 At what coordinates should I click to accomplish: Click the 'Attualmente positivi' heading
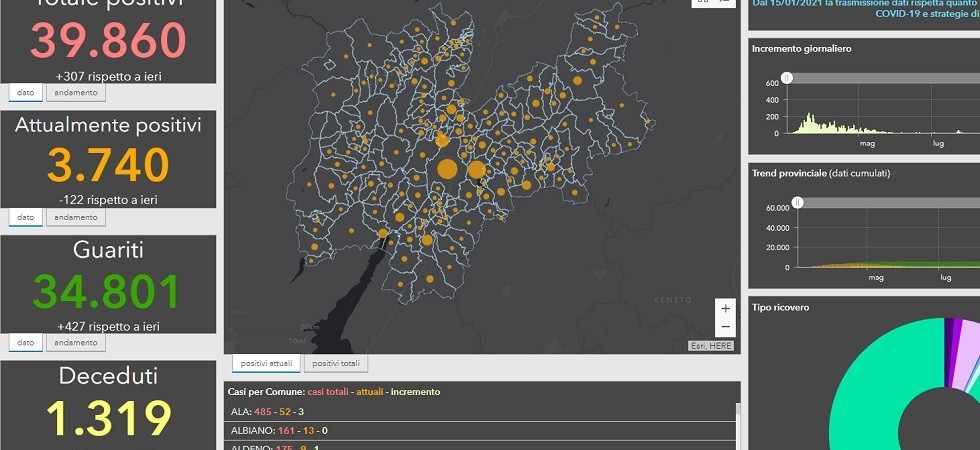(x=108, y=125)
